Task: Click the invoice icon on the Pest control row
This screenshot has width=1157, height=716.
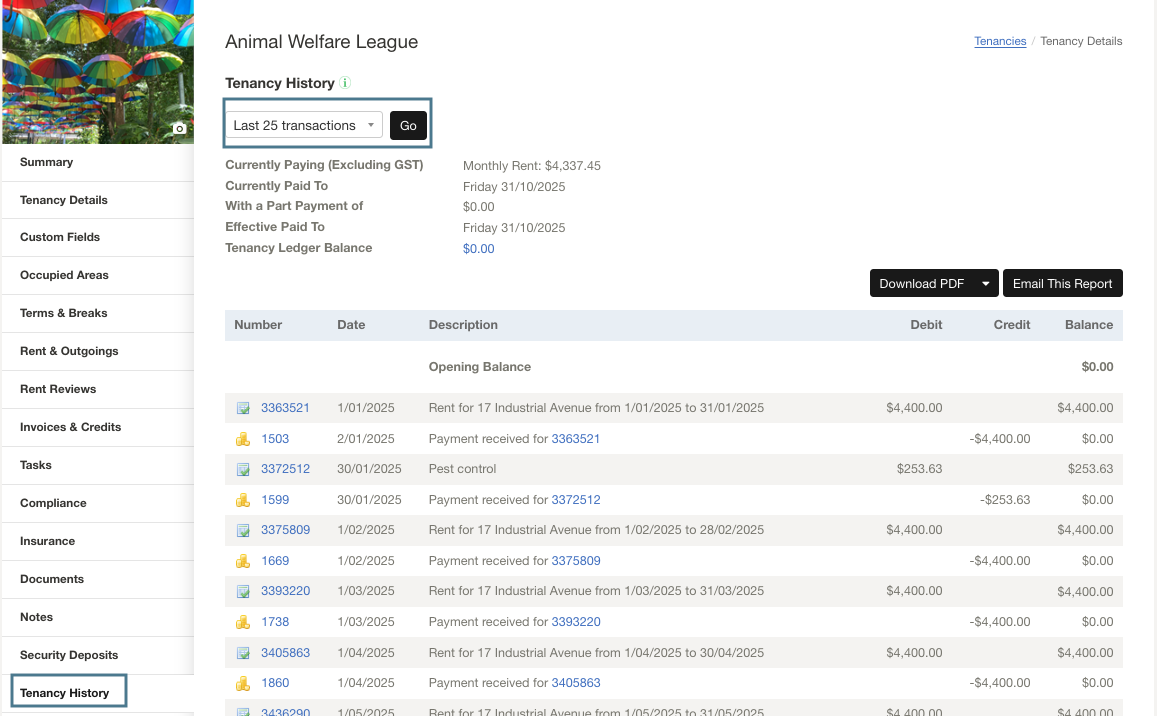Action: 242,468
